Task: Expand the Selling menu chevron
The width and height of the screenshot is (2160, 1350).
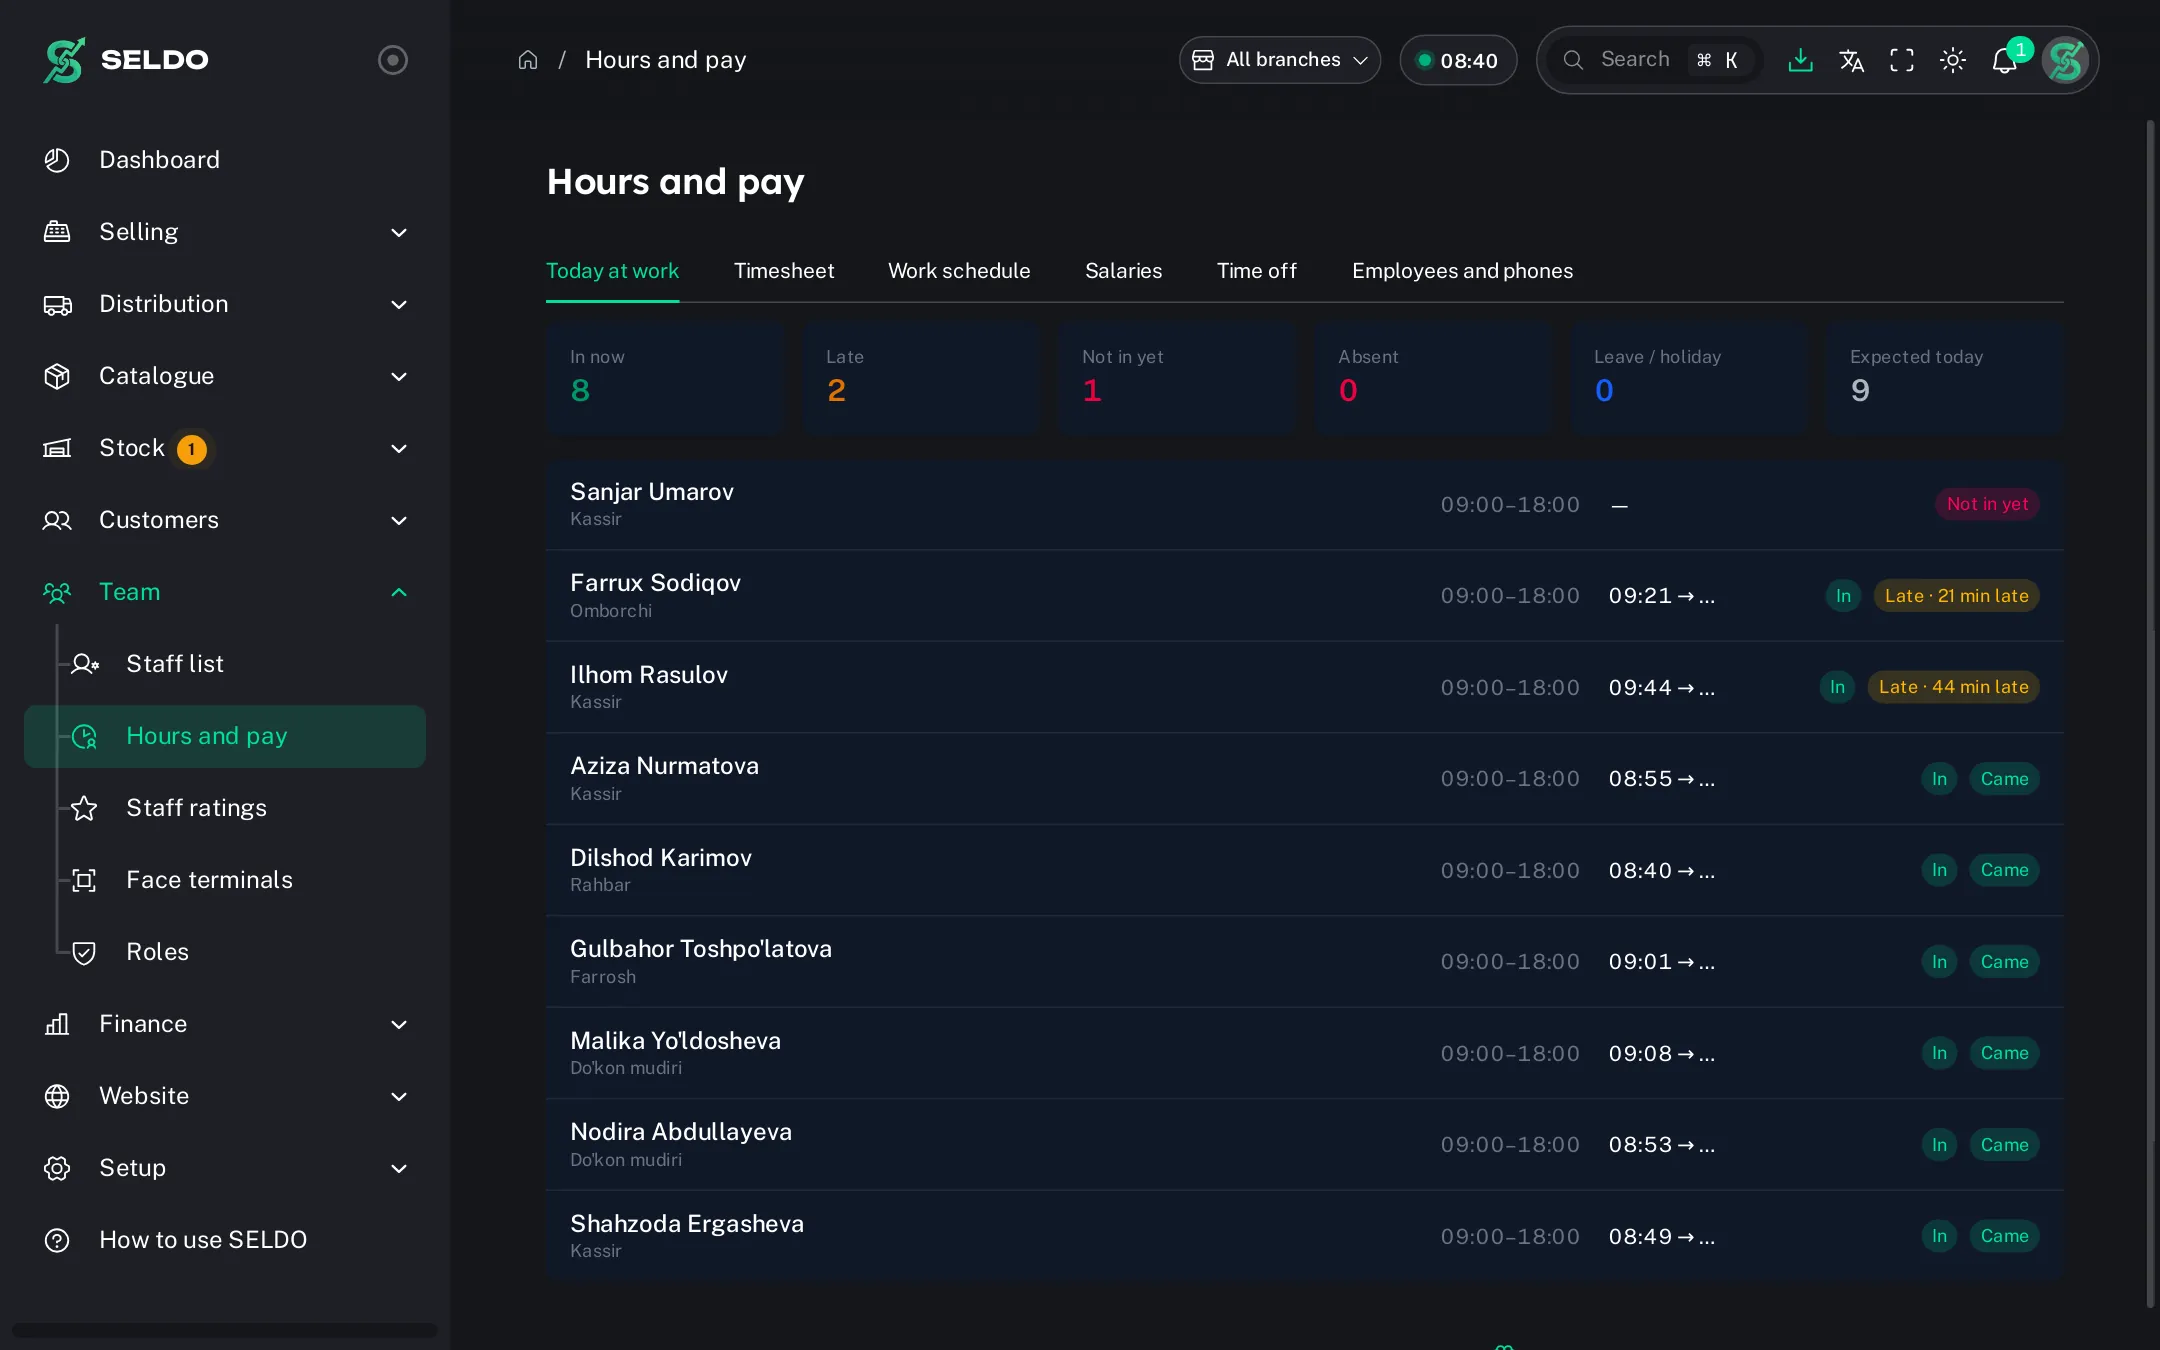Action: tap(399, 233)
